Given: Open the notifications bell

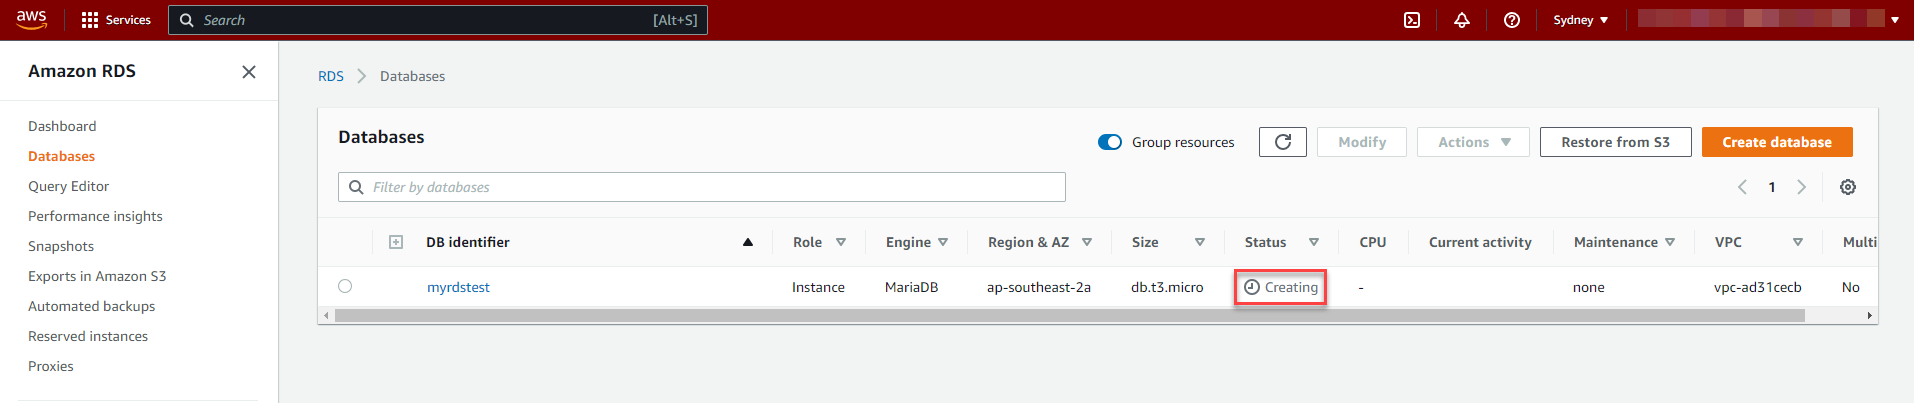Looking at the screenshot, I should click(1462, 20).
